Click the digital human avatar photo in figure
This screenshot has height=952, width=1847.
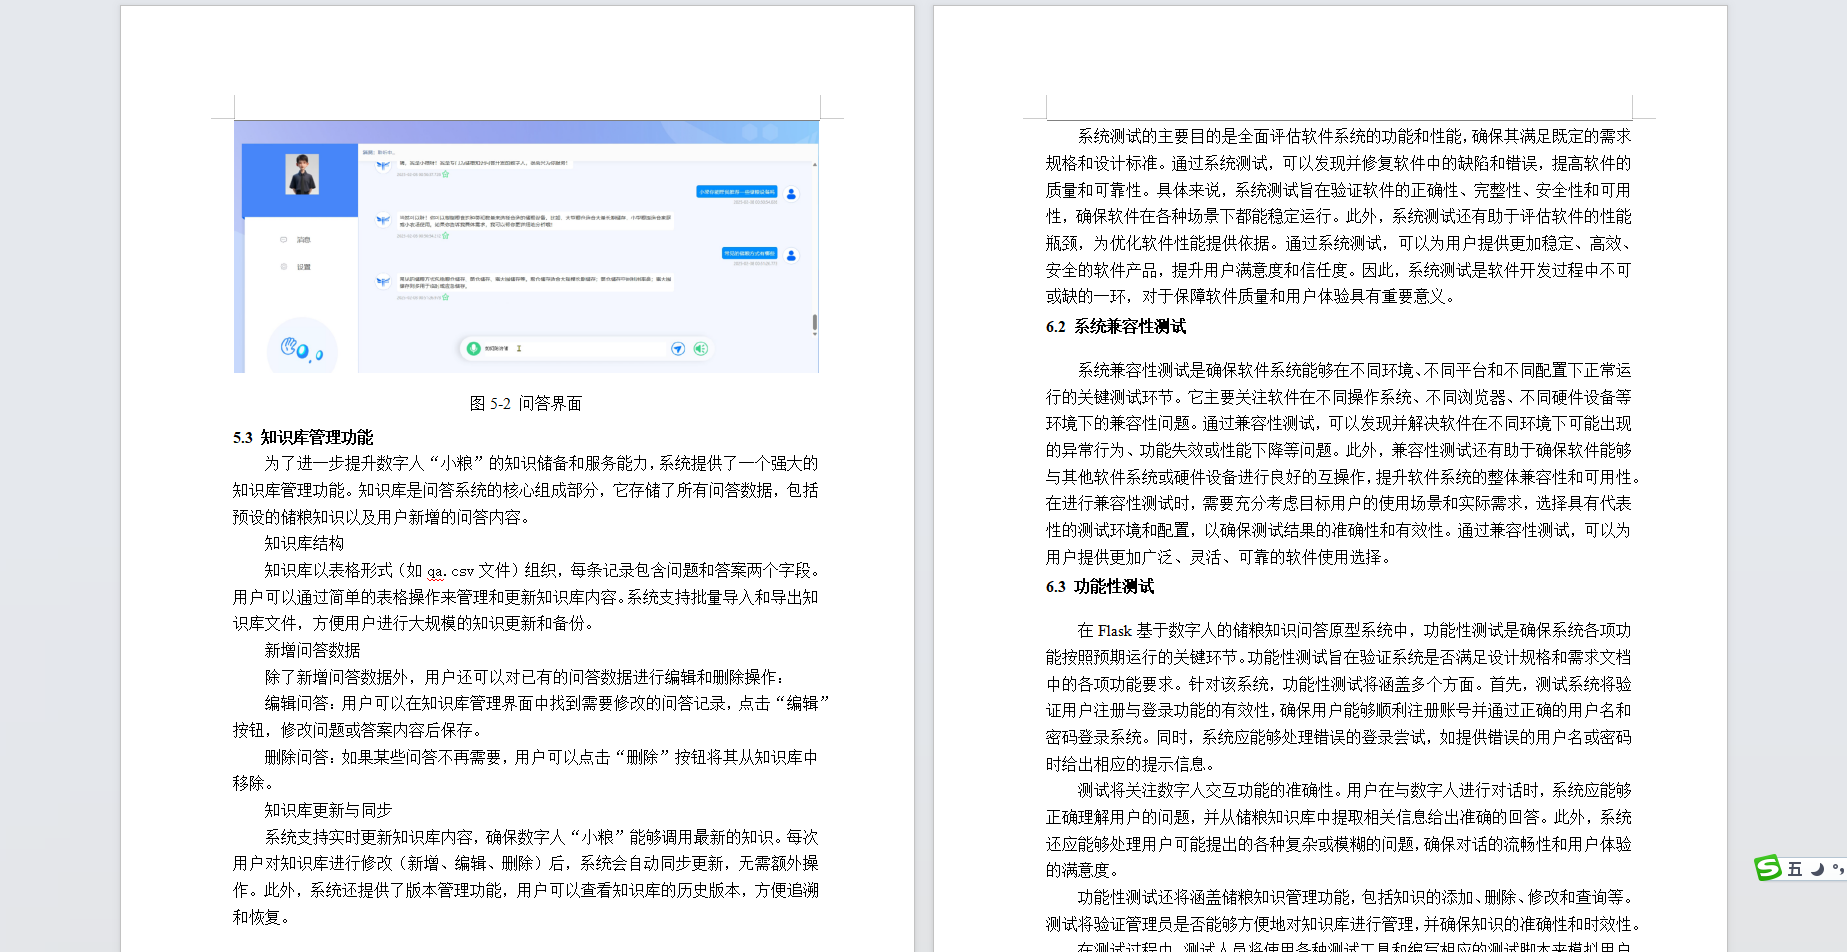302,174
